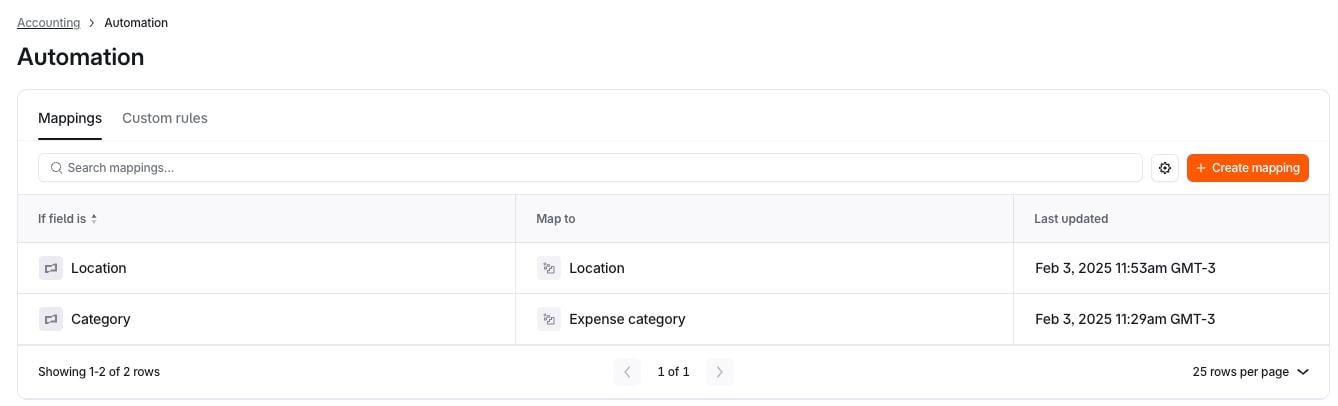This screenshot has height=406, width=1338.
Task: Click the field icon beside Category row
Action: [50, 319]
